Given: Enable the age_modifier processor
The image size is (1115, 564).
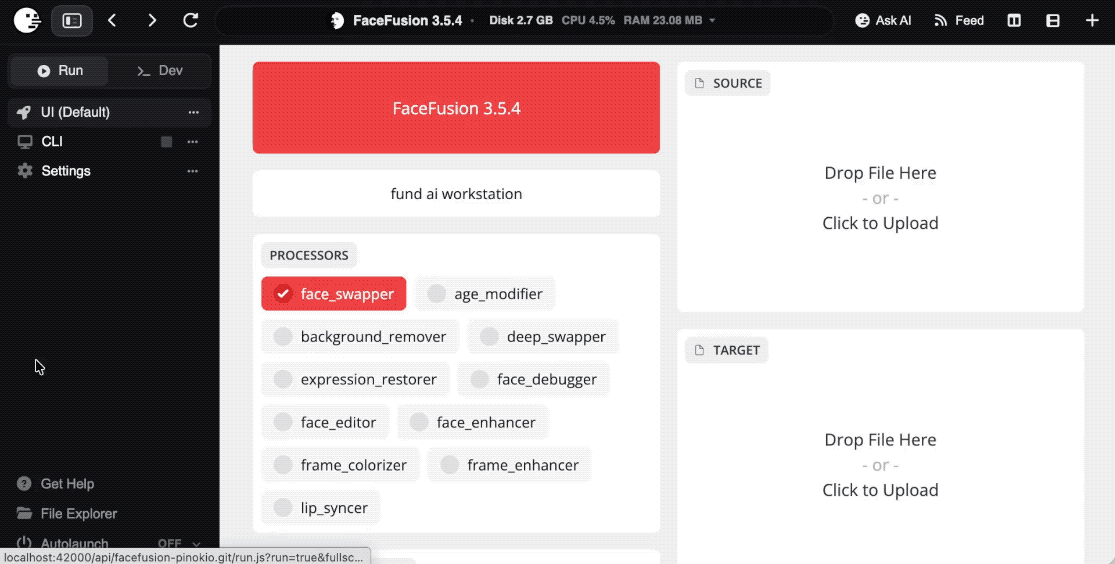Looking at the screenshot, I should [x=485, y=294].
